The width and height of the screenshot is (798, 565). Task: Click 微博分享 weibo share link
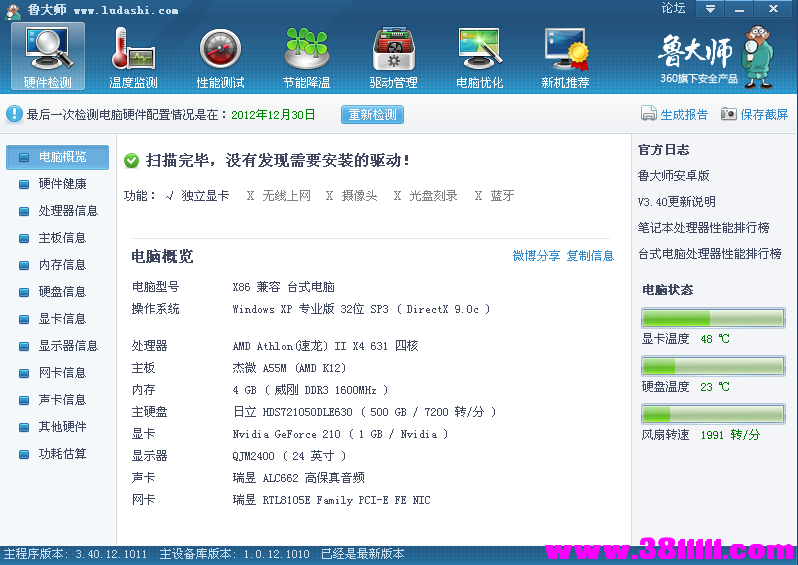(536, 256)
